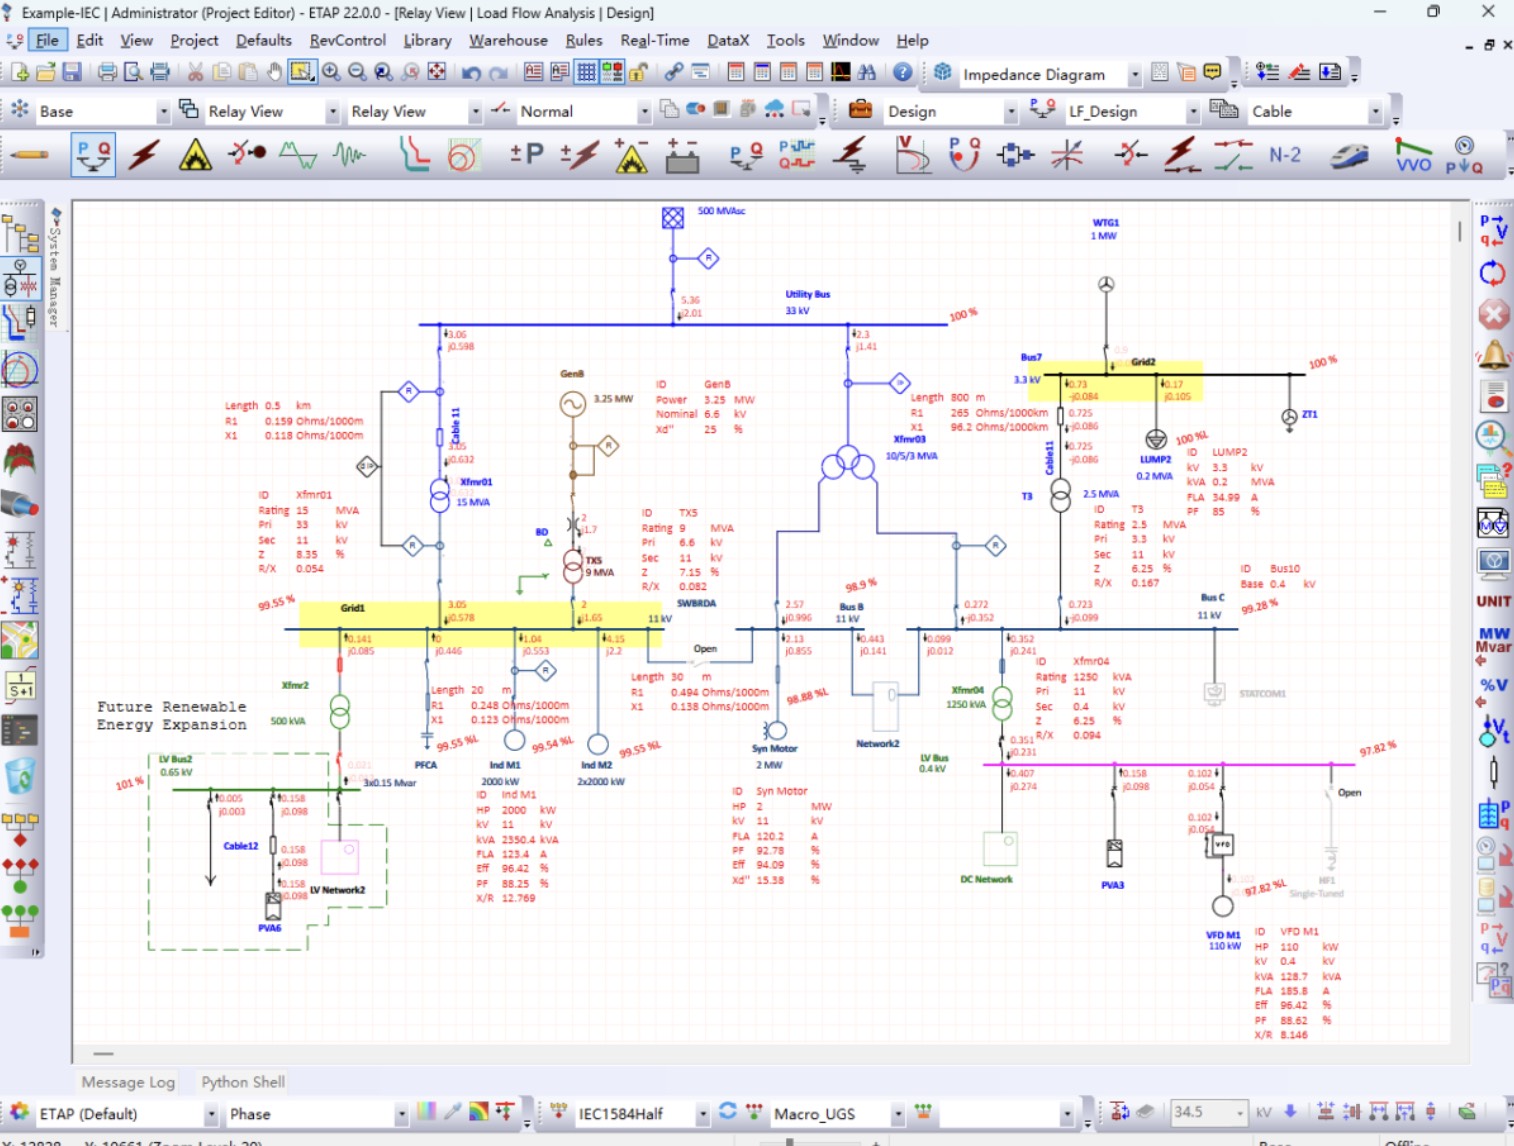Image resolution: width=1514 pixels, height=1146 pixels.
Task: Toggle MW Mvar display units
Action: click(1494, 640)
